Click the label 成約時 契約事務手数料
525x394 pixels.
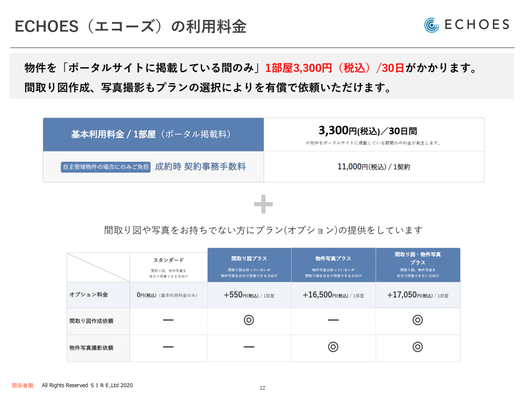pos(200,166)
